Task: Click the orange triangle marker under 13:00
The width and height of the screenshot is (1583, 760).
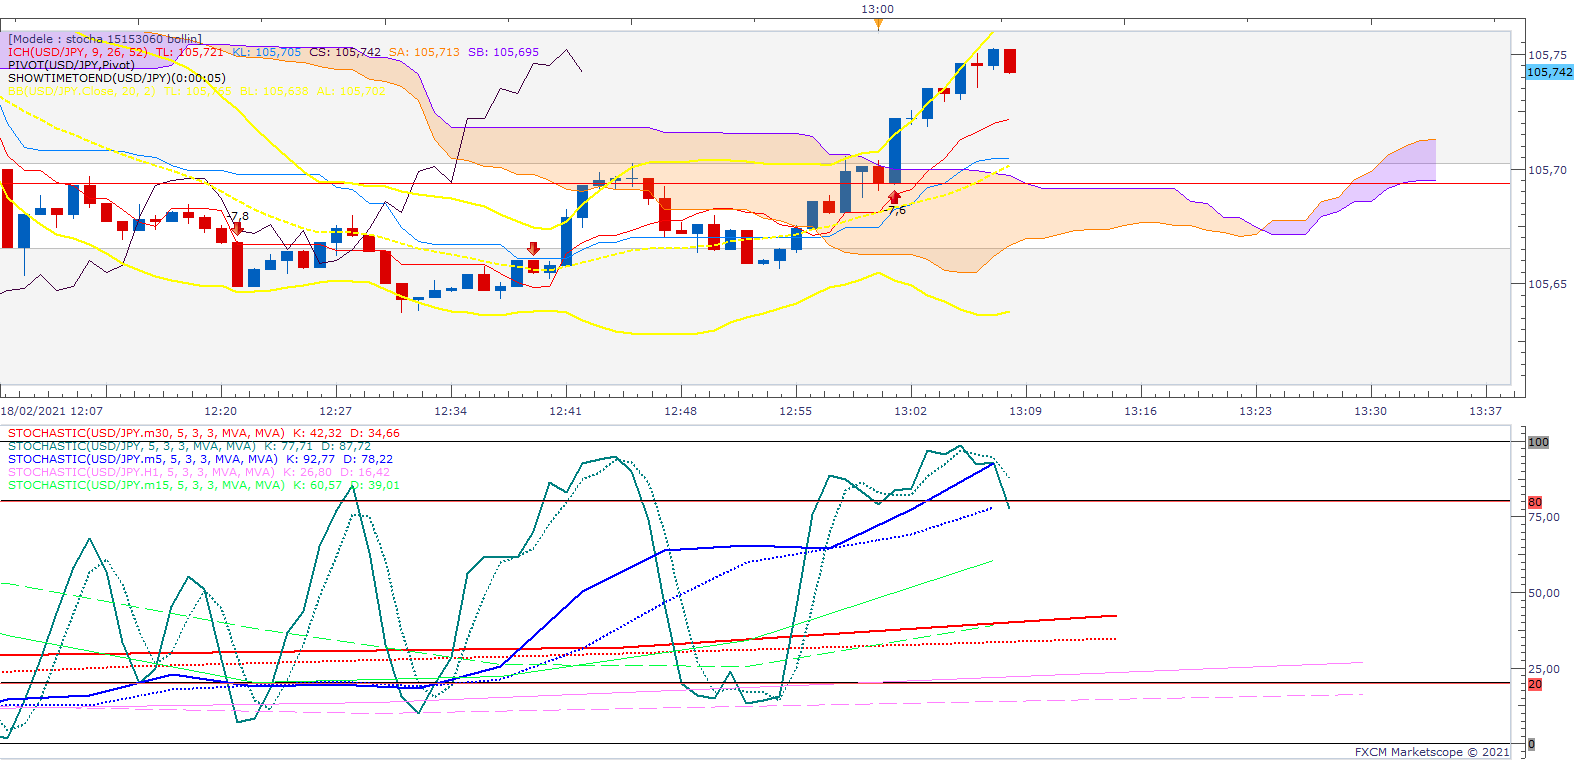Action: [878, 24]
